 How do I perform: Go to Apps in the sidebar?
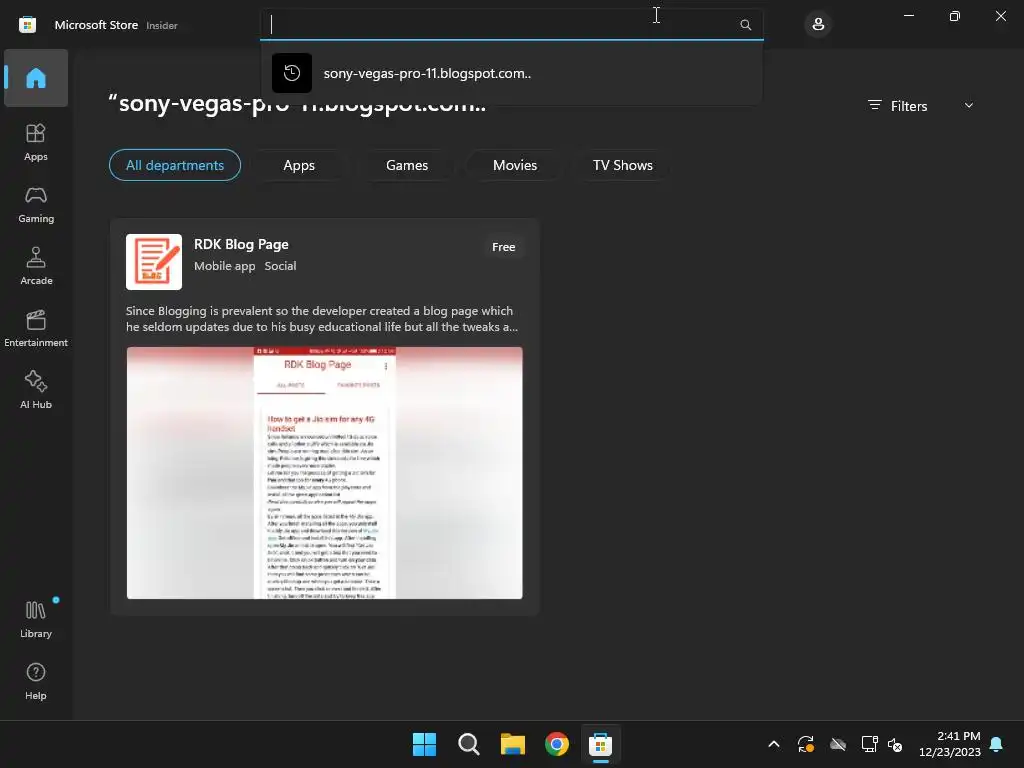pos(36,142)
